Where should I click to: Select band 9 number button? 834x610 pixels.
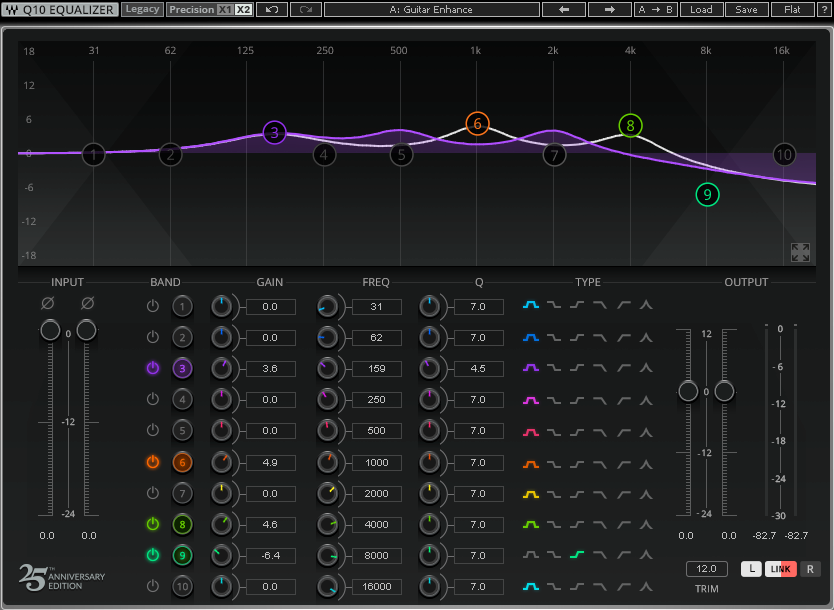(182, 555)
